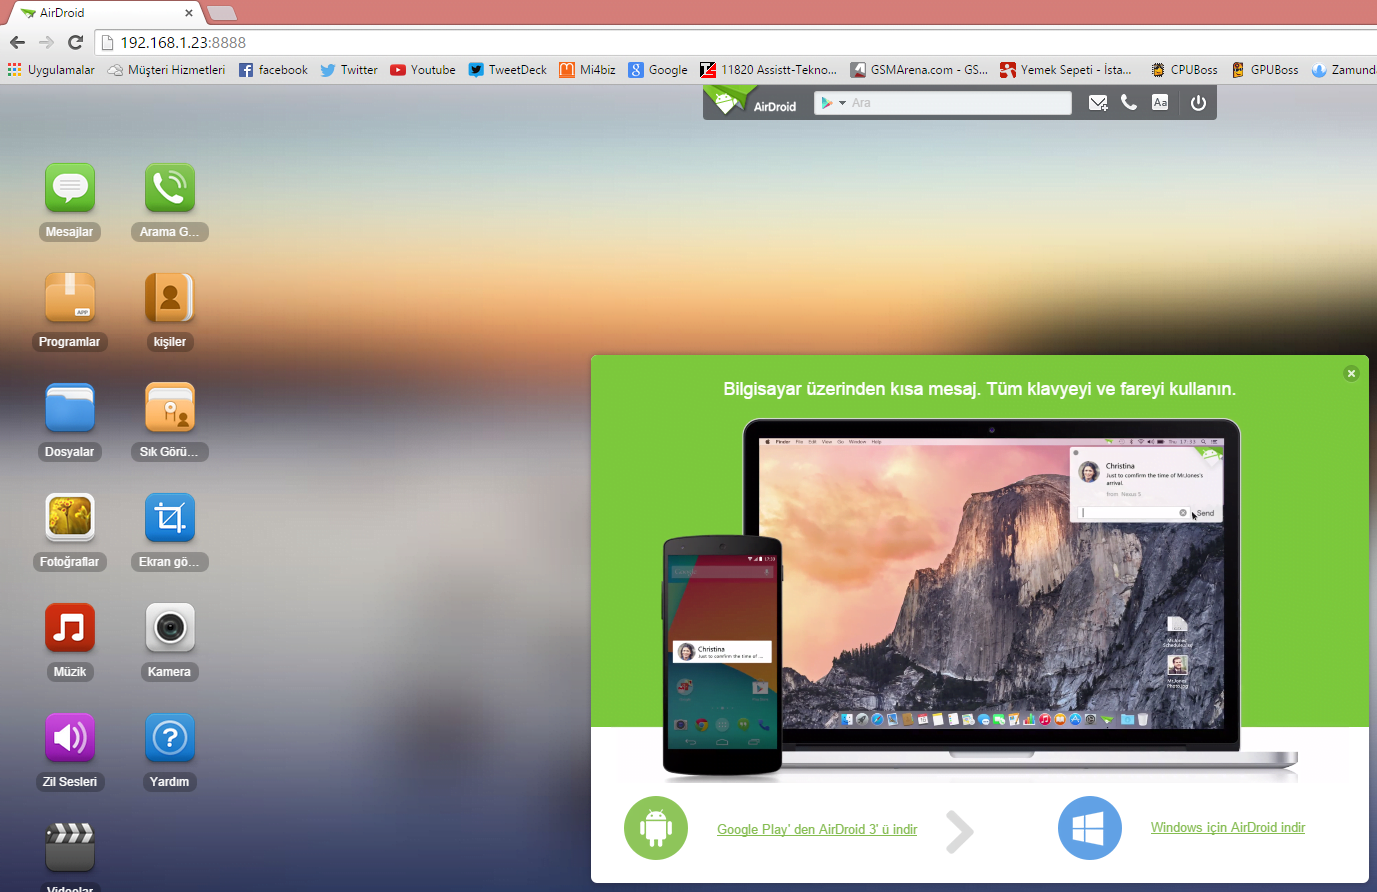Click the AirDroid logo in the top toolbar

click(751, 102)
